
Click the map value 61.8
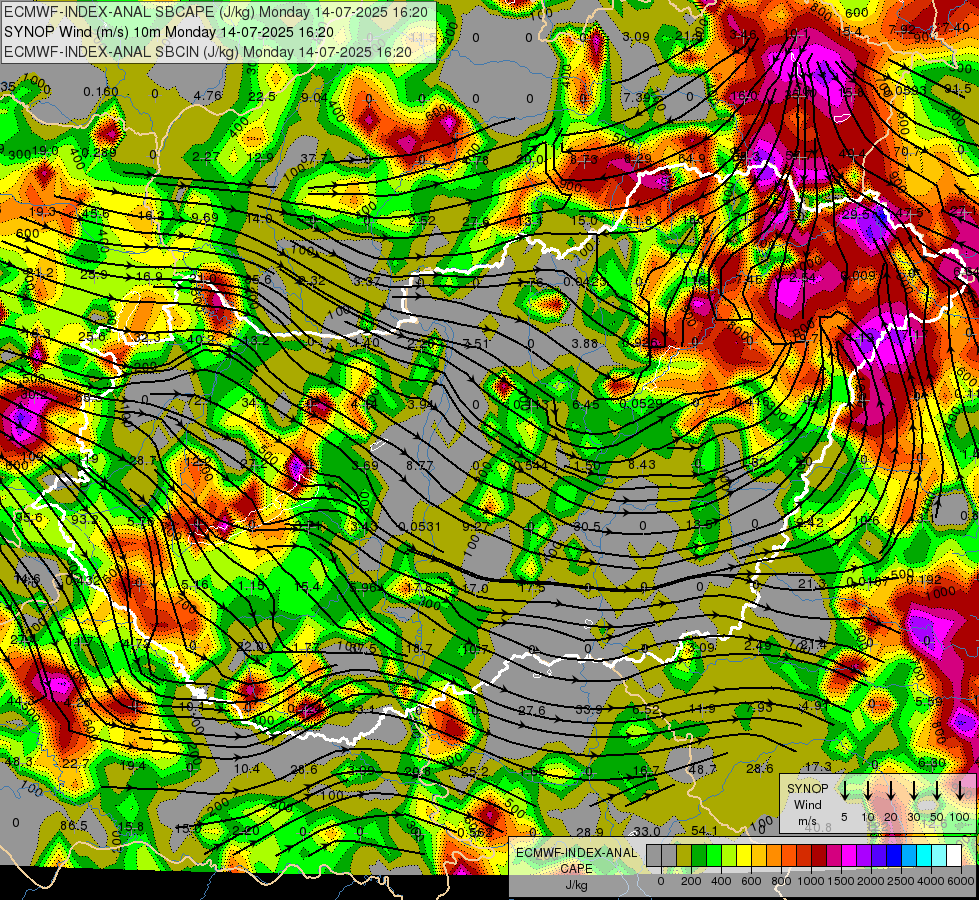[637, 220]
